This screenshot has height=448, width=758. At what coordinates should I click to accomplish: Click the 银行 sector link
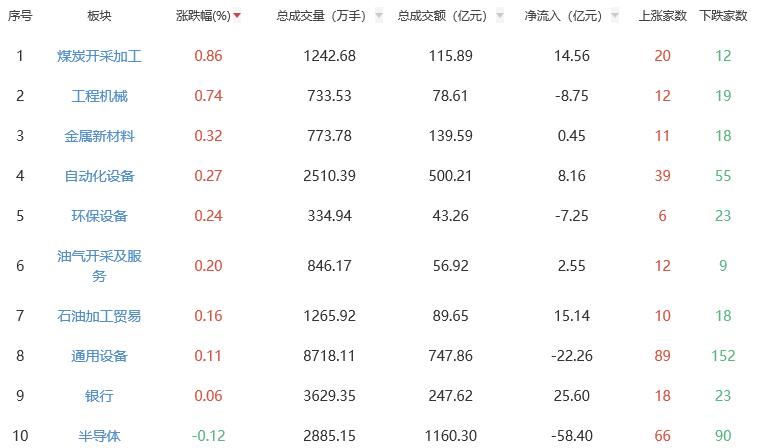[99, 396]
